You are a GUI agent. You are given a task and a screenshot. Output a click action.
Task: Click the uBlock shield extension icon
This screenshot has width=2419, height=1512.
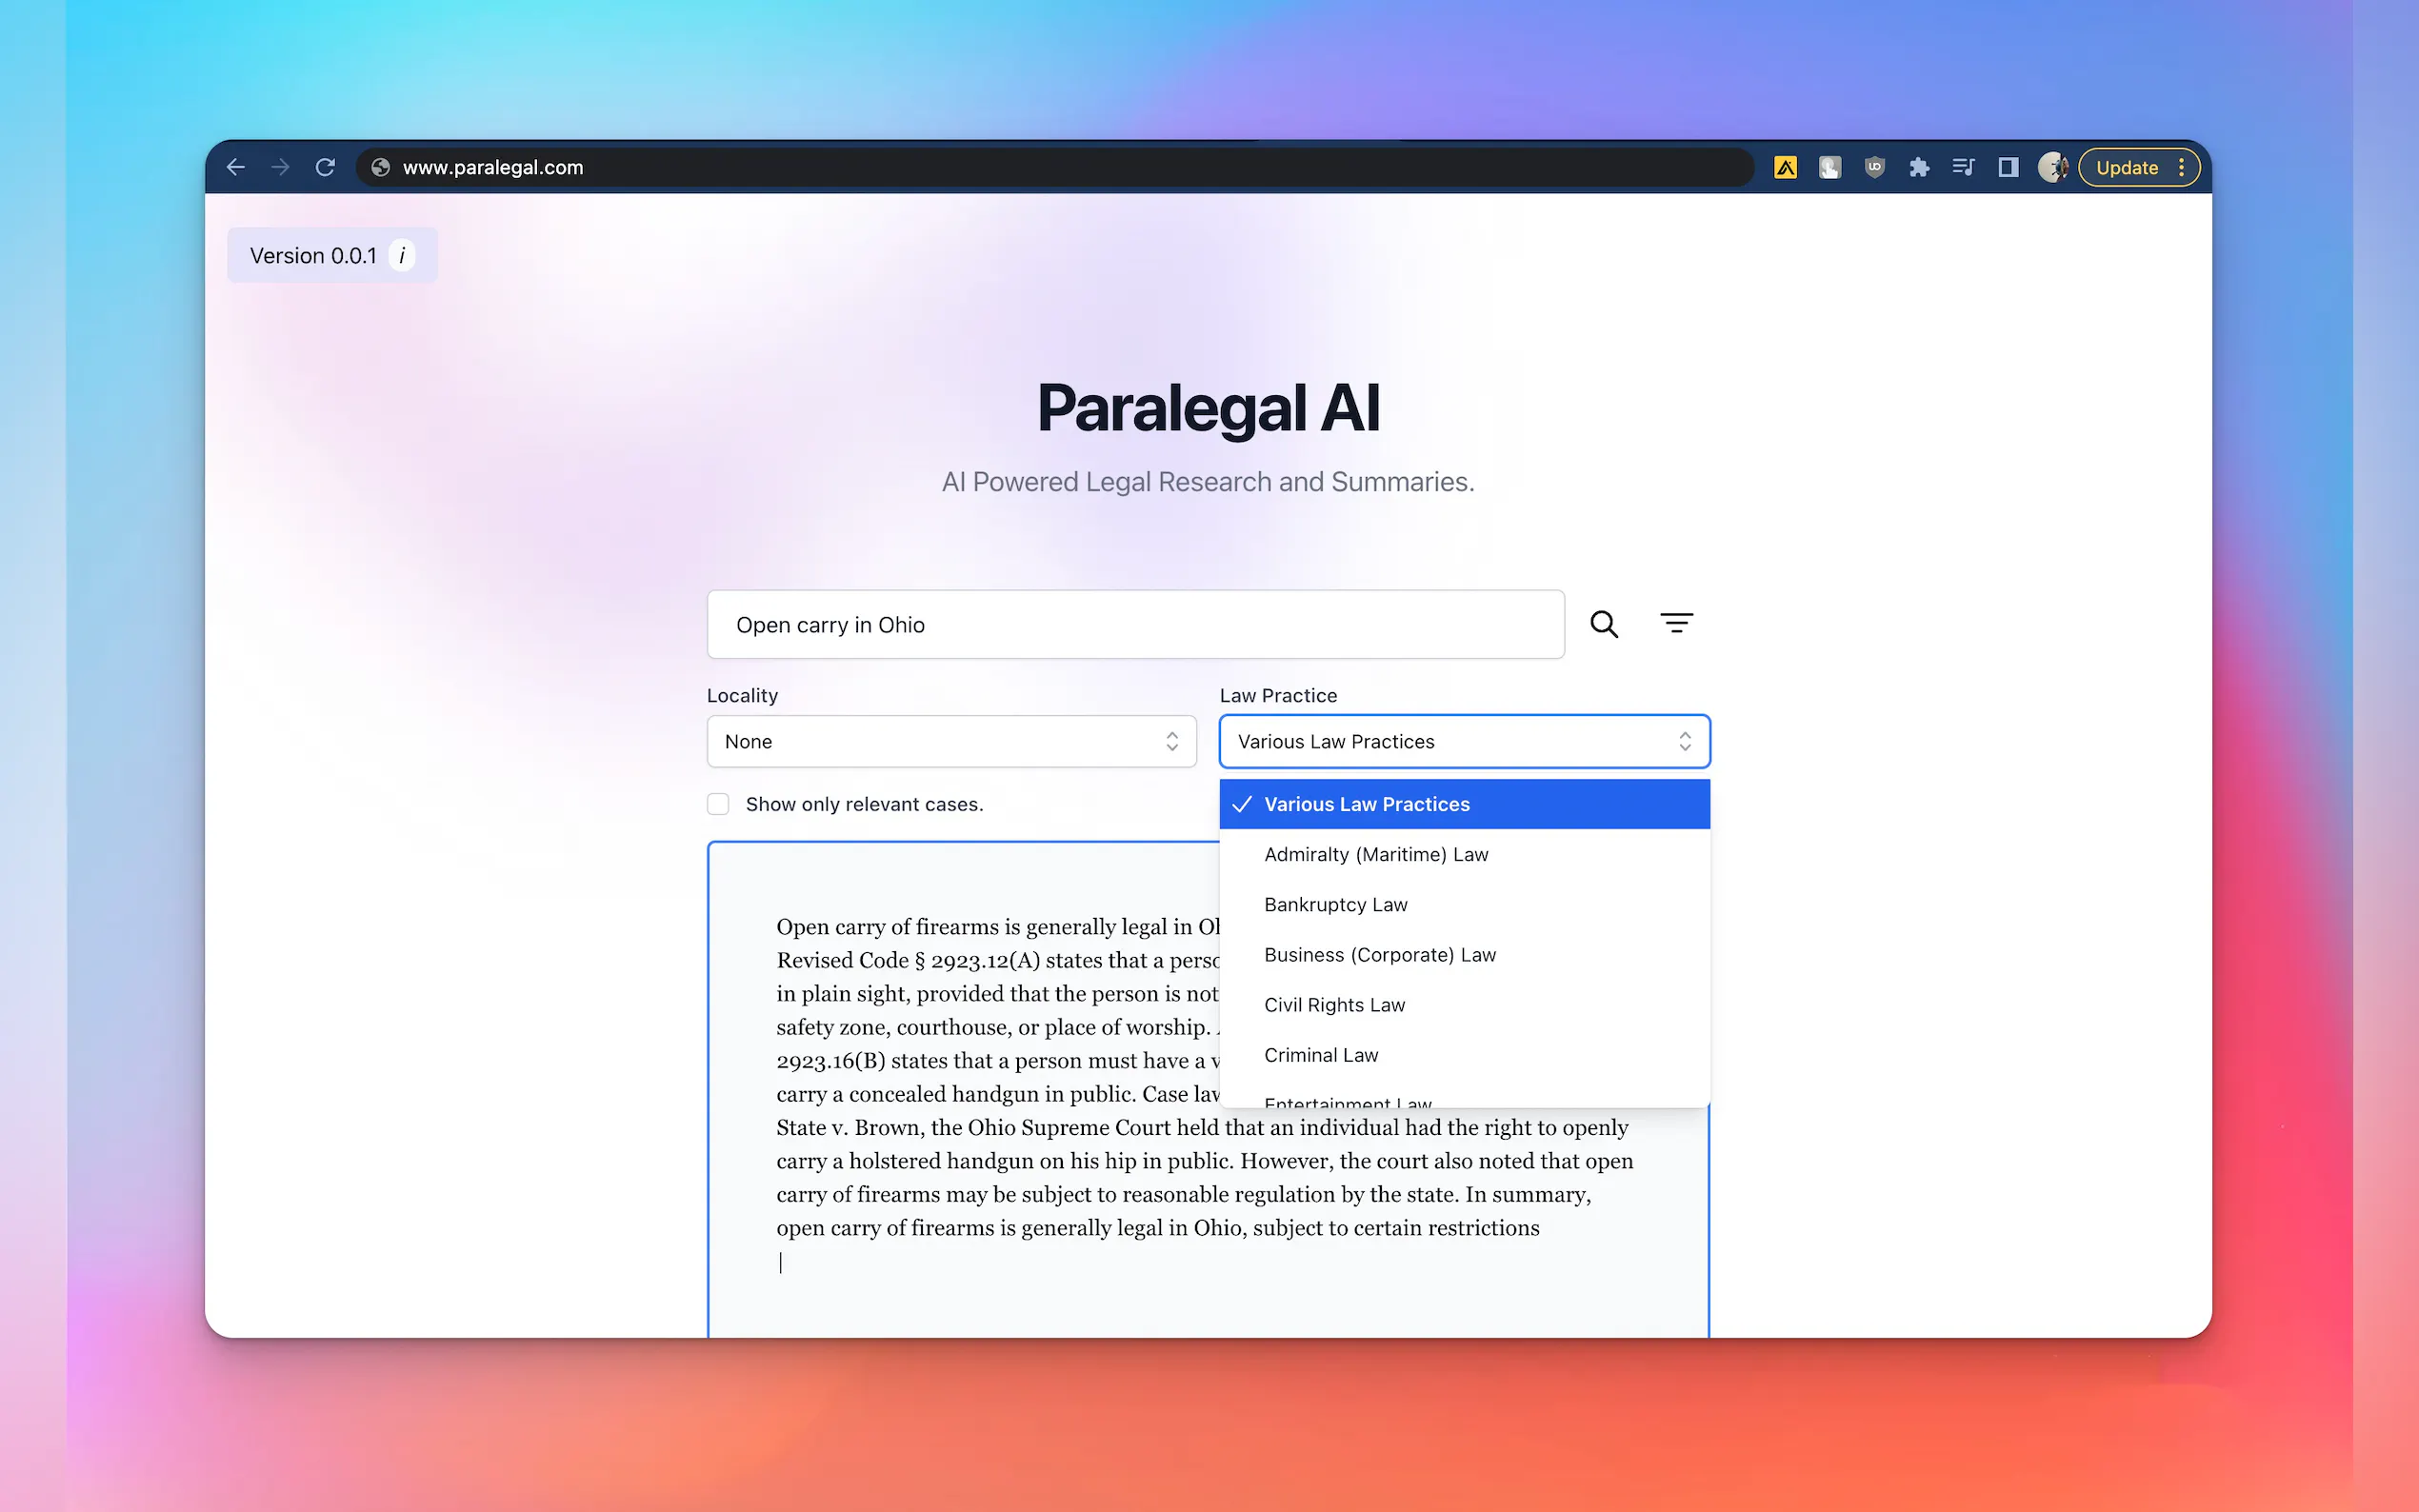(1874, 167)
